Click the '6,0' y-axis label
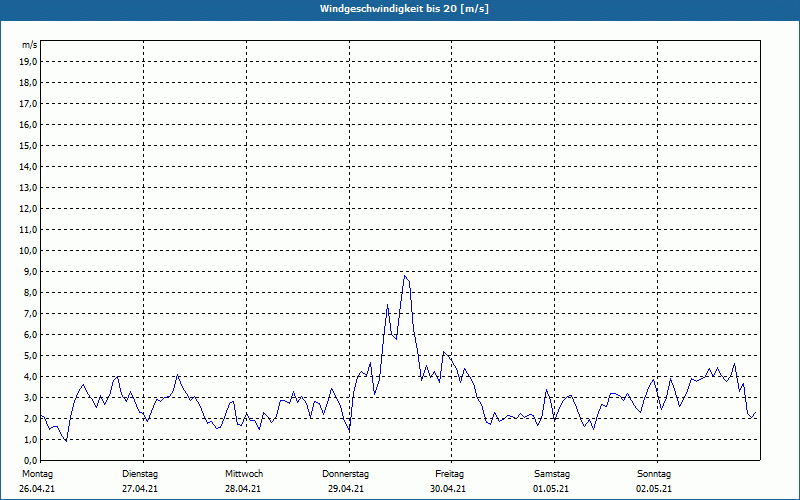This screenshot has width=800, height=500. pos(31,335)
